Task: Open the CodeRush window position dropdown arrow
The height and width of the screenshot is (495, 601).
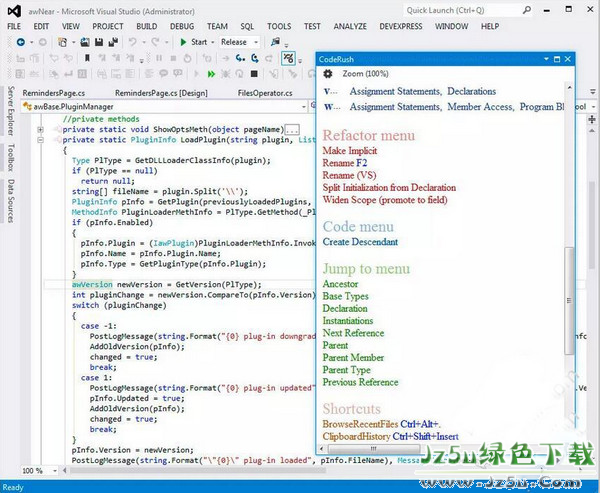Action: click(546, 59)
